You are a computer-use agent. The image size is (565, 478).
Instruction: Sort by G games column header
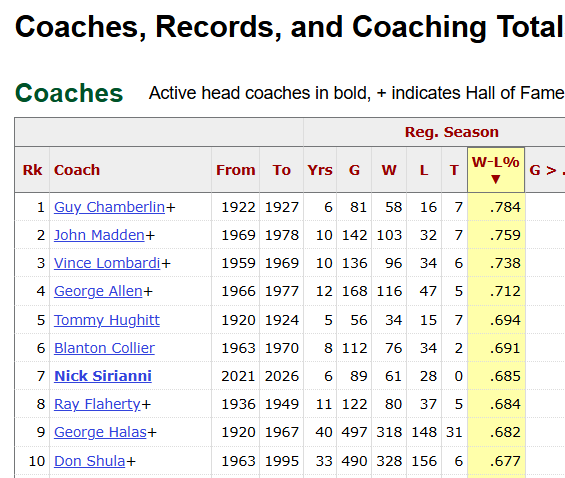(x=354, y=170)
